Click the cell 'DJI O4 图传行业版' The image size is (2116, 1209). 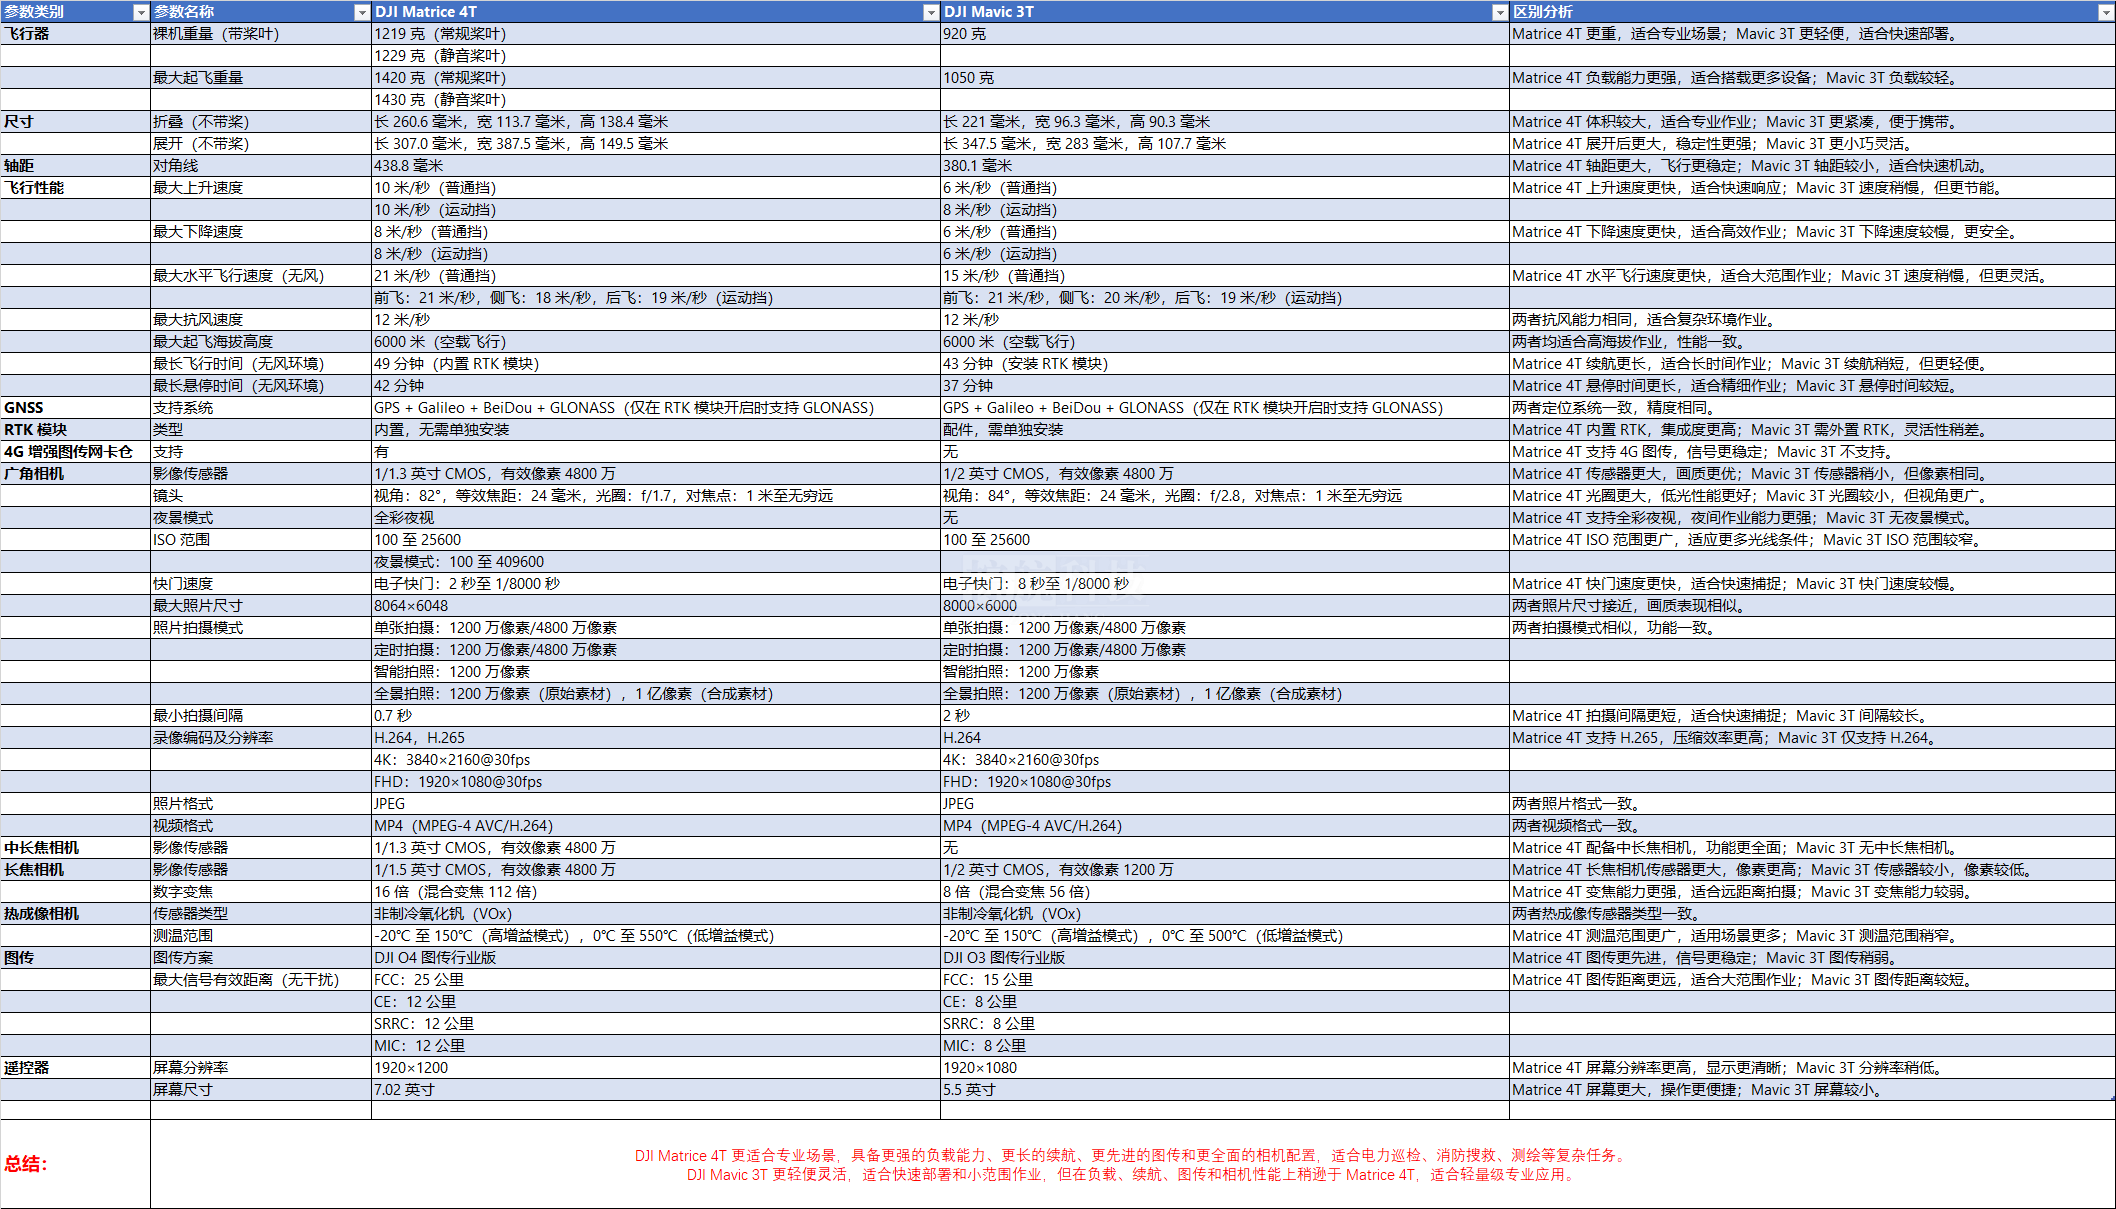tap(655, 958)
